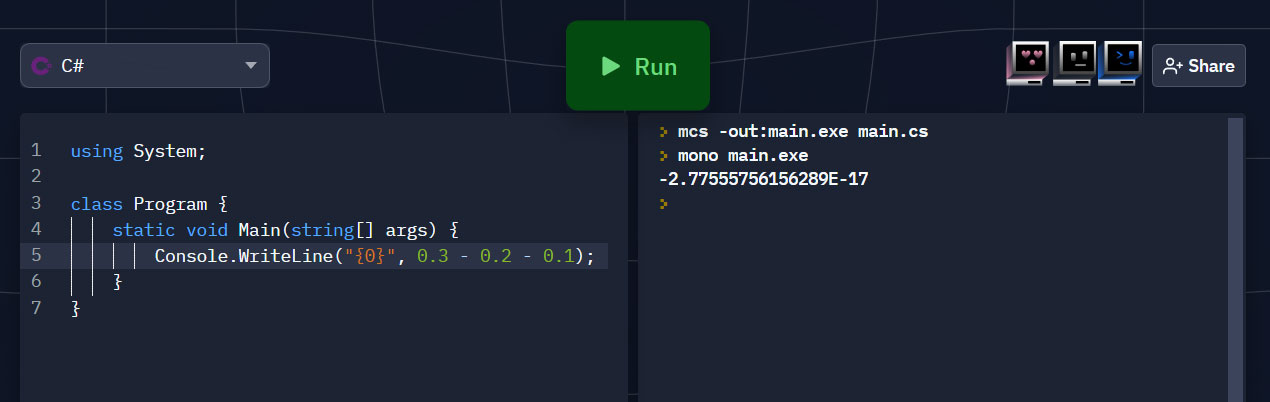Click the 'mono main.exe' console line
This screenshot has height=402, width=1270.
(743, 156)
